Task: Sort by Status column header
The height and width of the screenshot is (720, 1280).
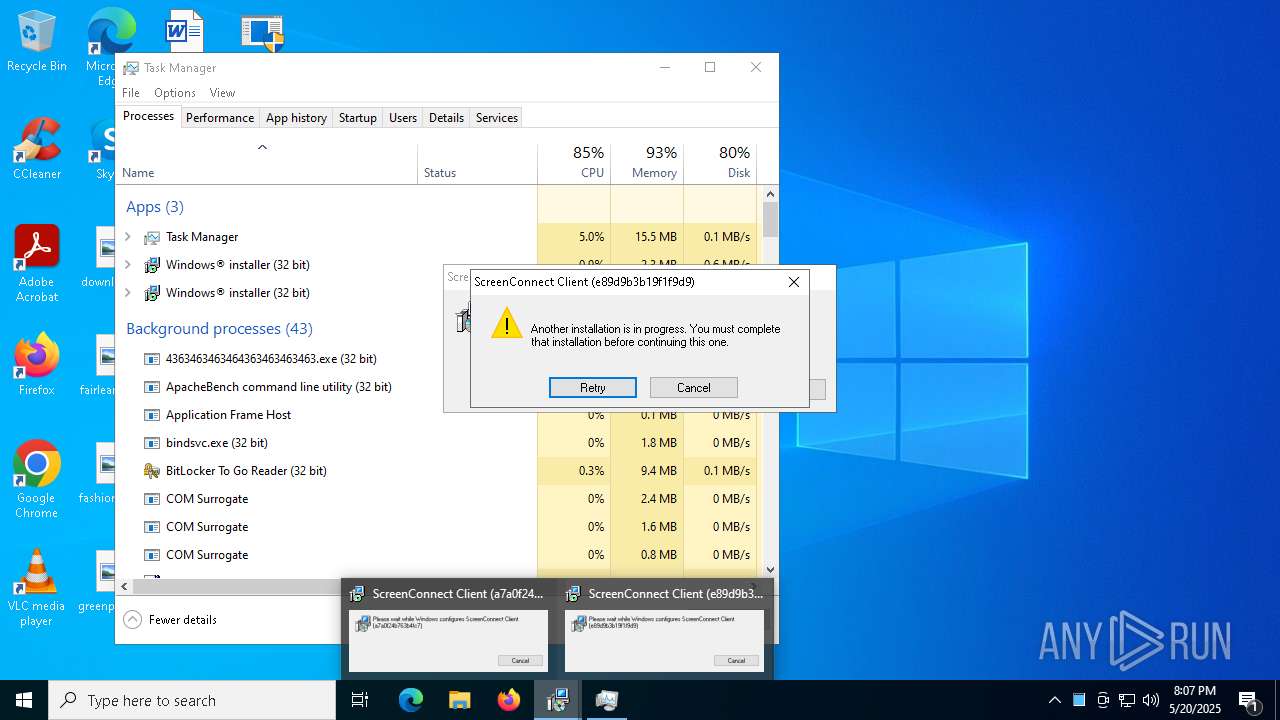Action: [x=477, y=164]
